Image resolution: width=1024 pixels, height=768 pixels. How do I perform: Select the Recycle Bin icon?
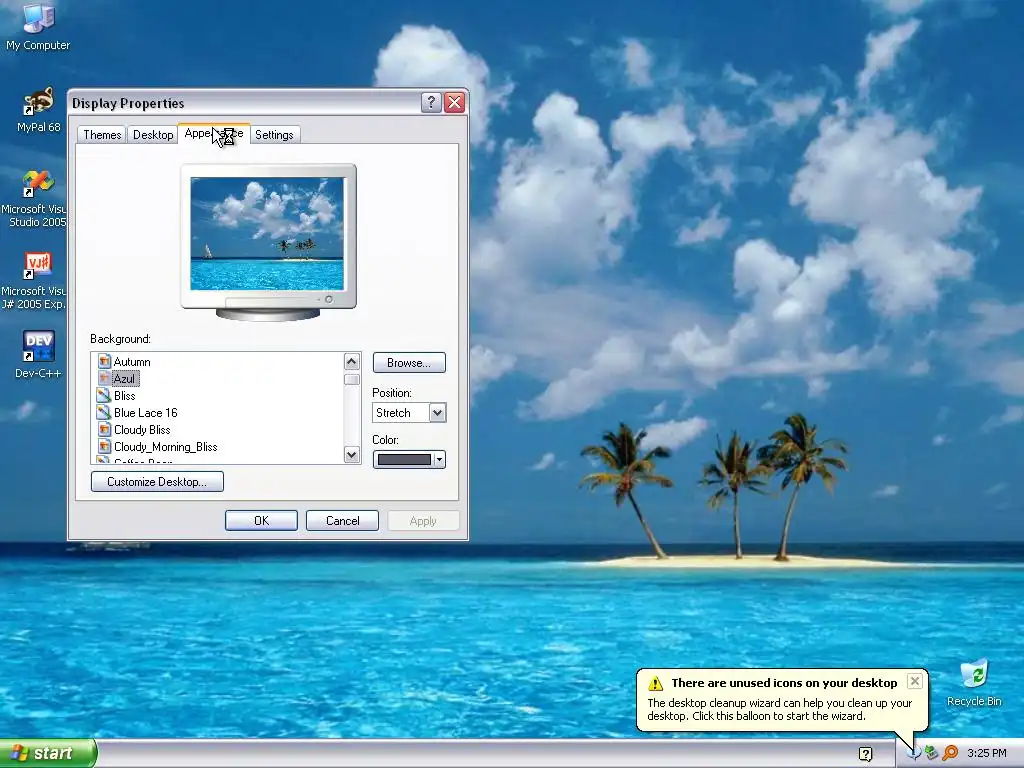coord(974,683)
